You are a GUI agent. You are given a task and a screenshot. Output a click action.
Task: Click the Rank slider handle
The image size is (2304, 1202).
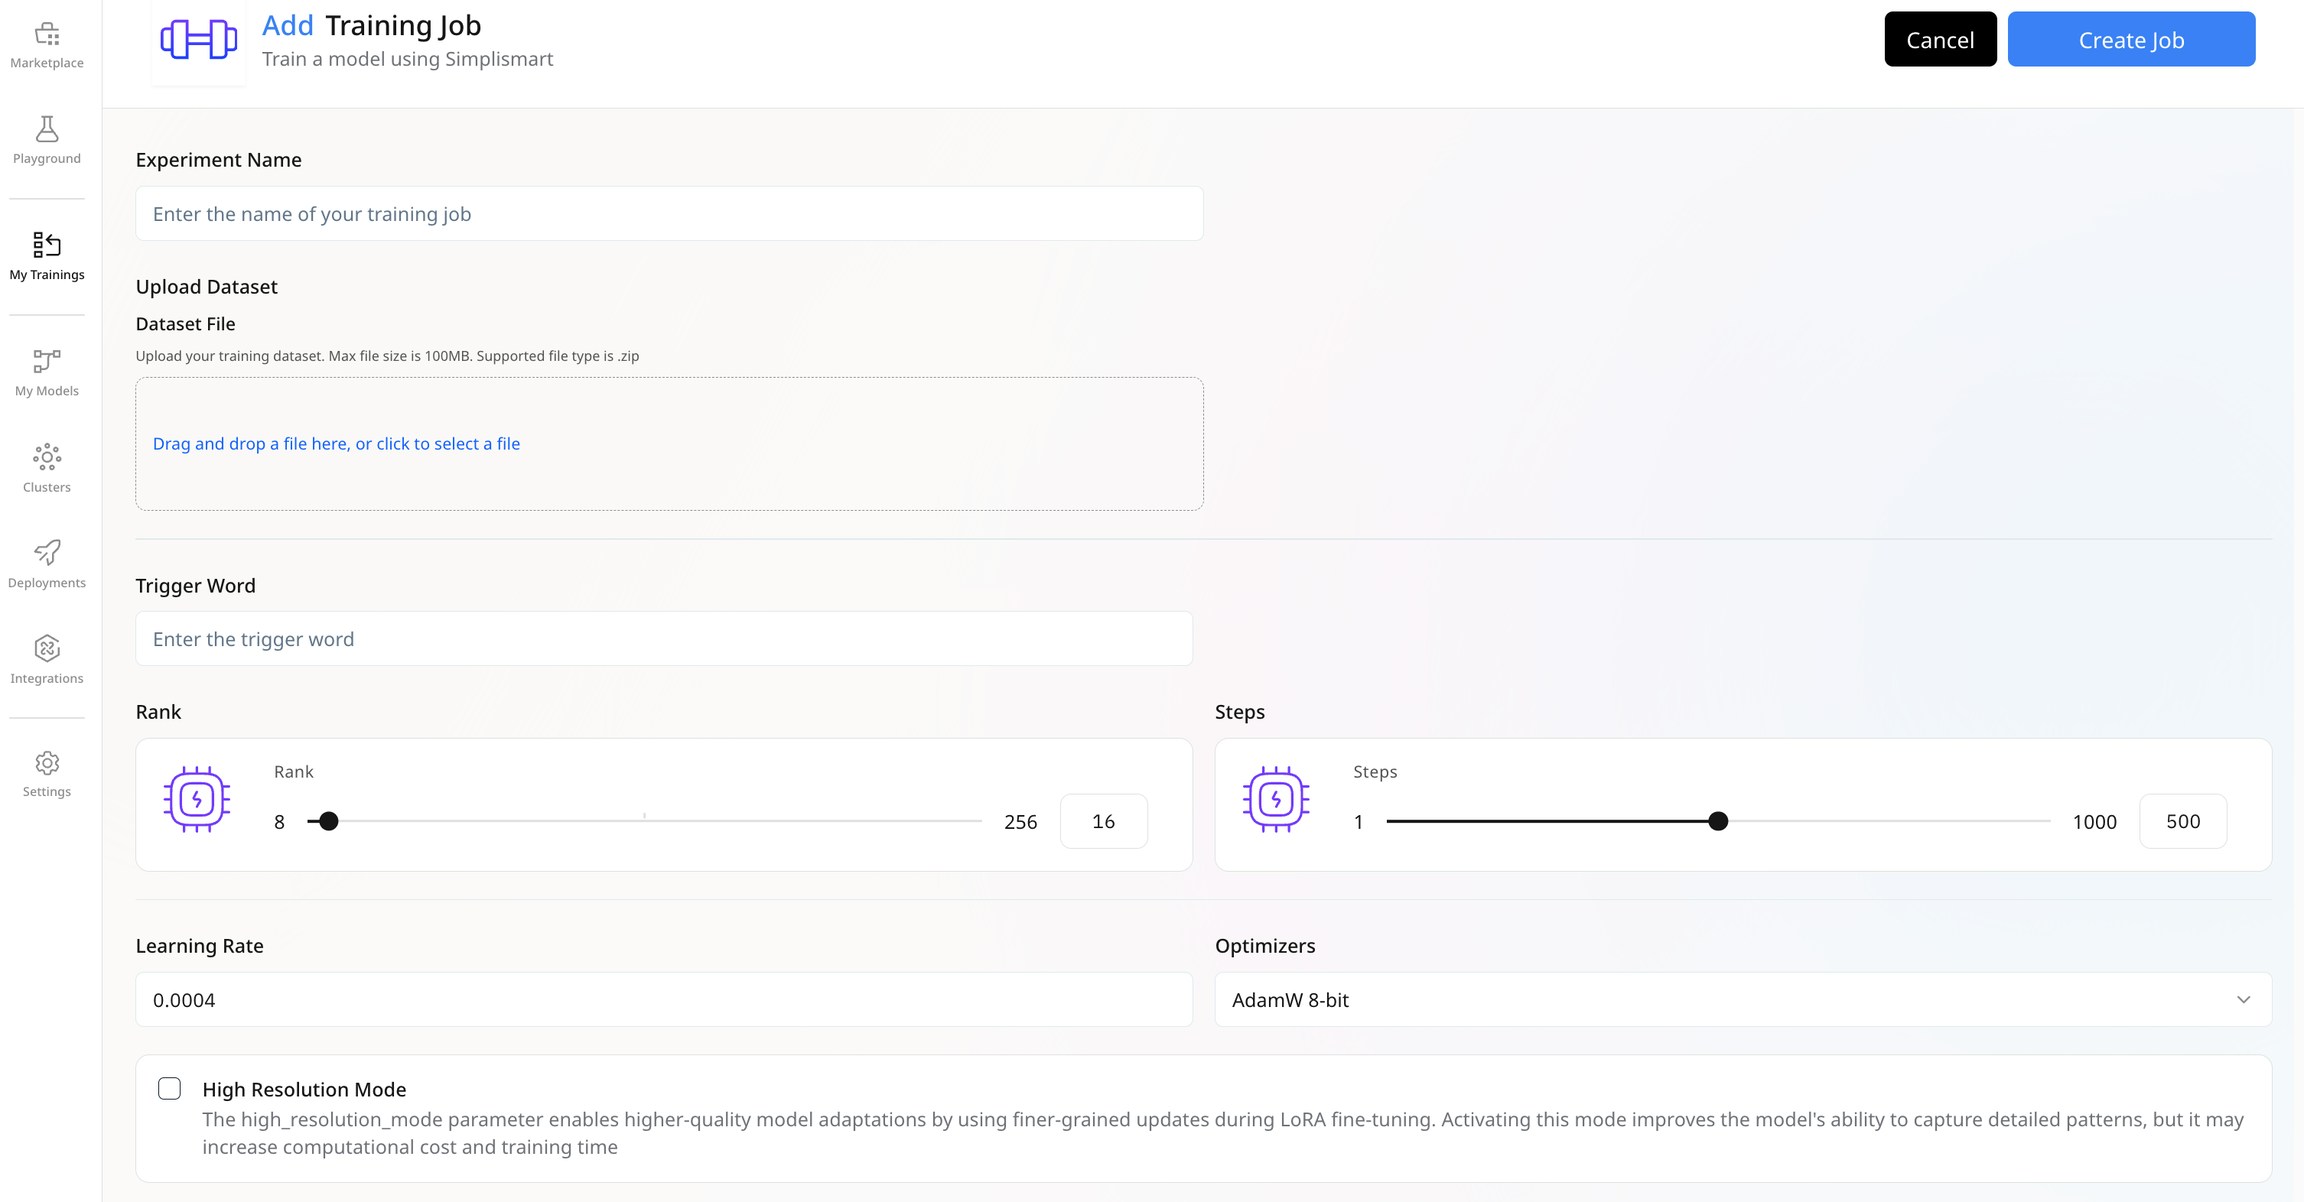(329, 821)
